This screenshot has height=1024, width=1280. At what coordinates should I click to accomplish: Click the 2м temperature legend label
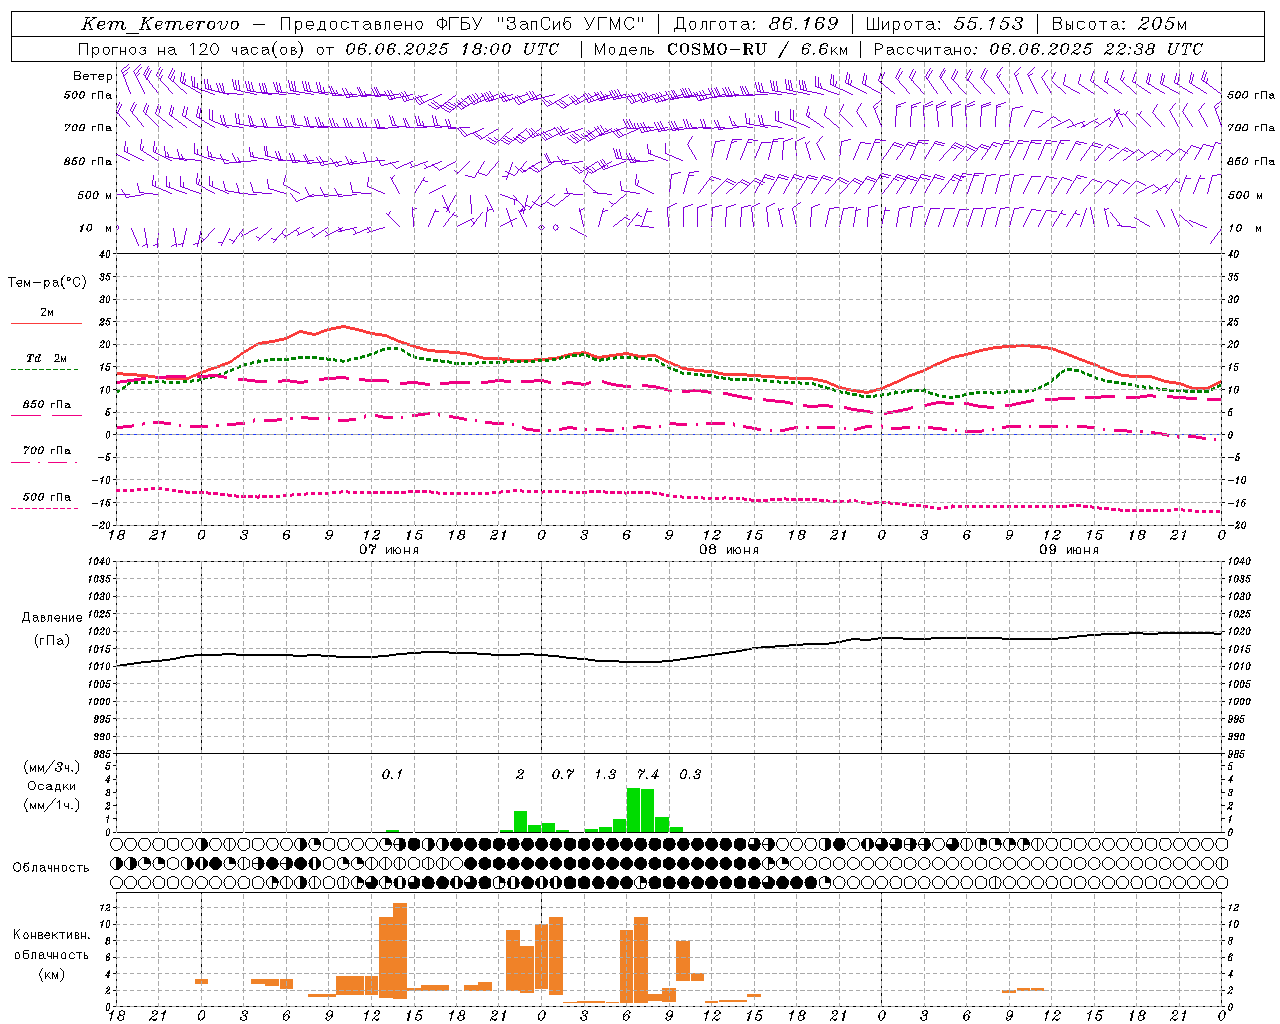47,313
